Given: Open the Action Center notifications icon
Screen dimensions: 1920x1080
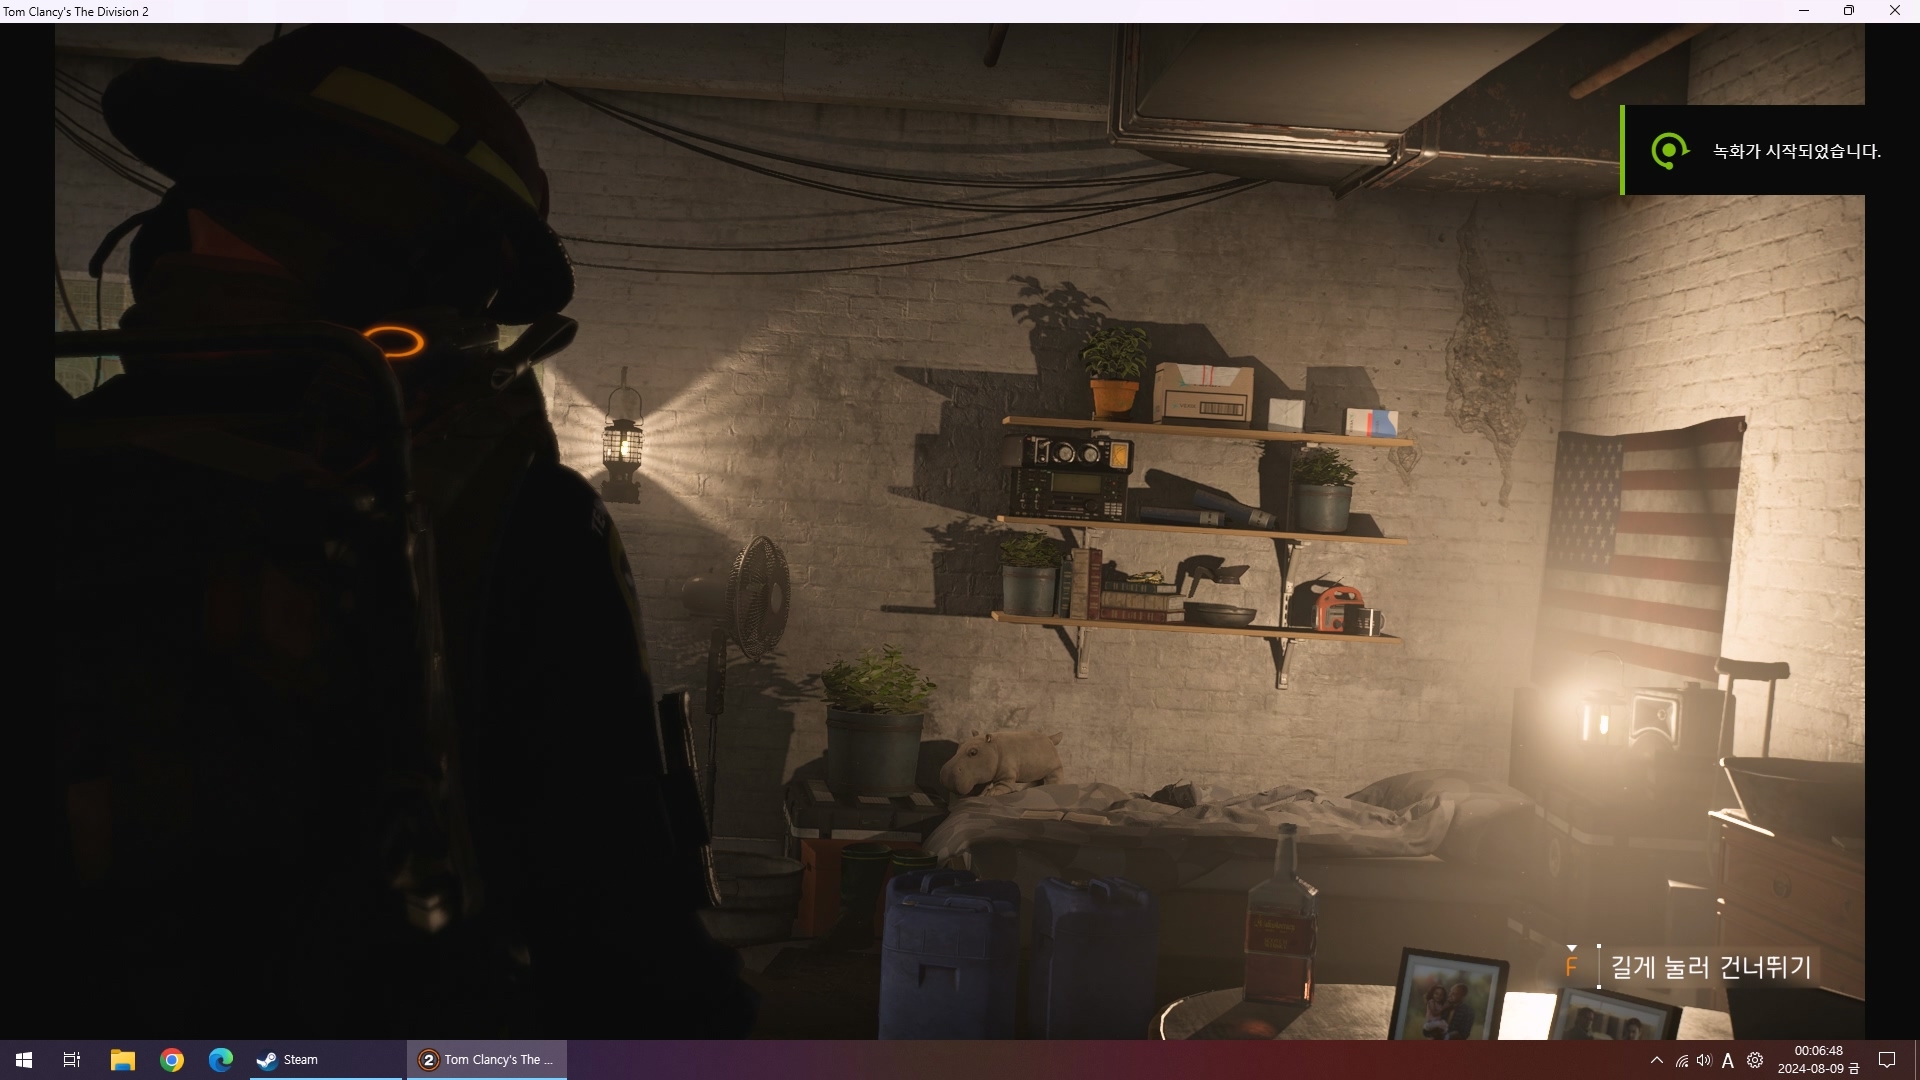Looking at the screenshot, I should (x=1887, y=1060).
